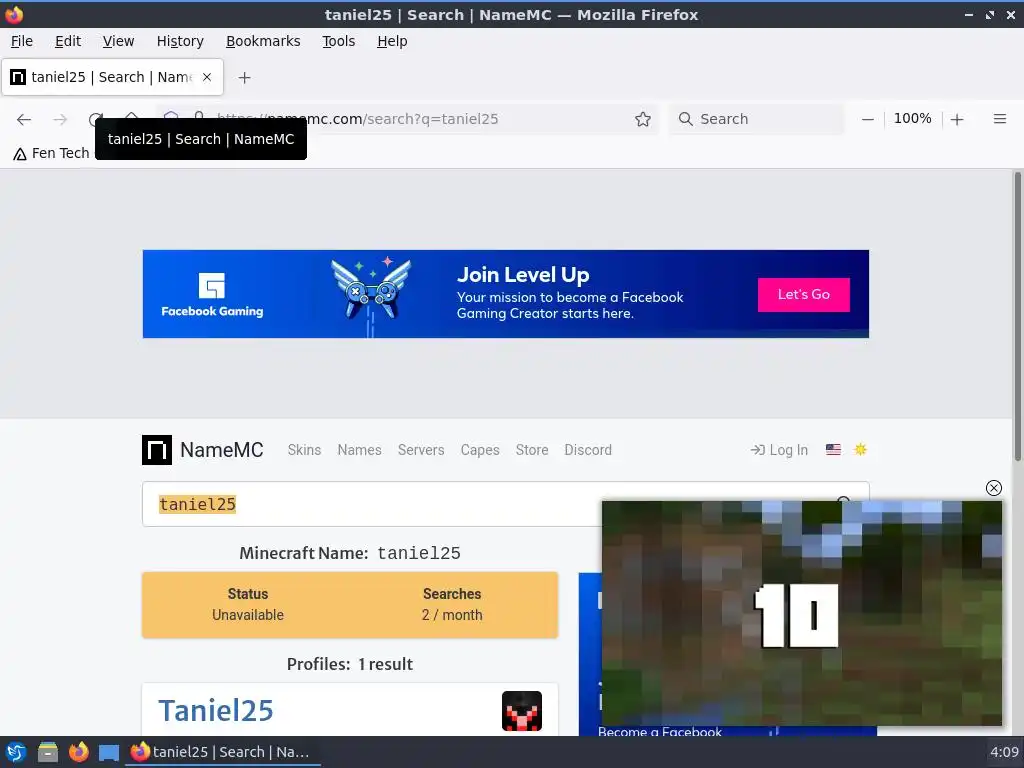Go to the Capes page
Screen dimensions: 1024x768
pyautogui.click(x=480, y=450)
